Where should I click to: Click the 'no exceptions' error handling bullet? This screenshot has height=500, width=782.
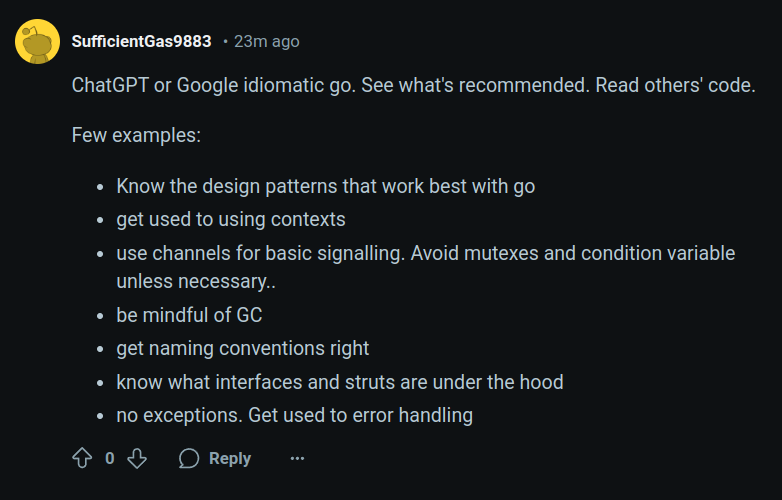(x=295, y=415)
